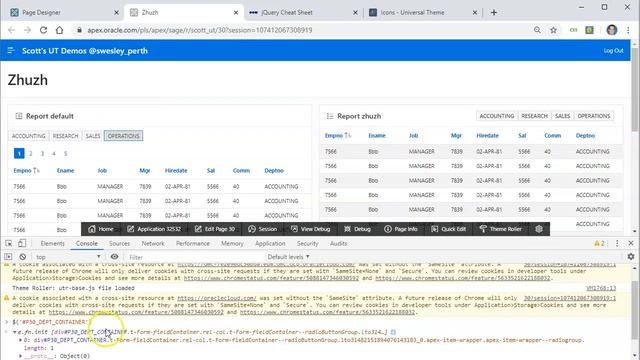Open the Performance DevTools tab
This screenshot has height=360, width=640.
pos(193,243)
